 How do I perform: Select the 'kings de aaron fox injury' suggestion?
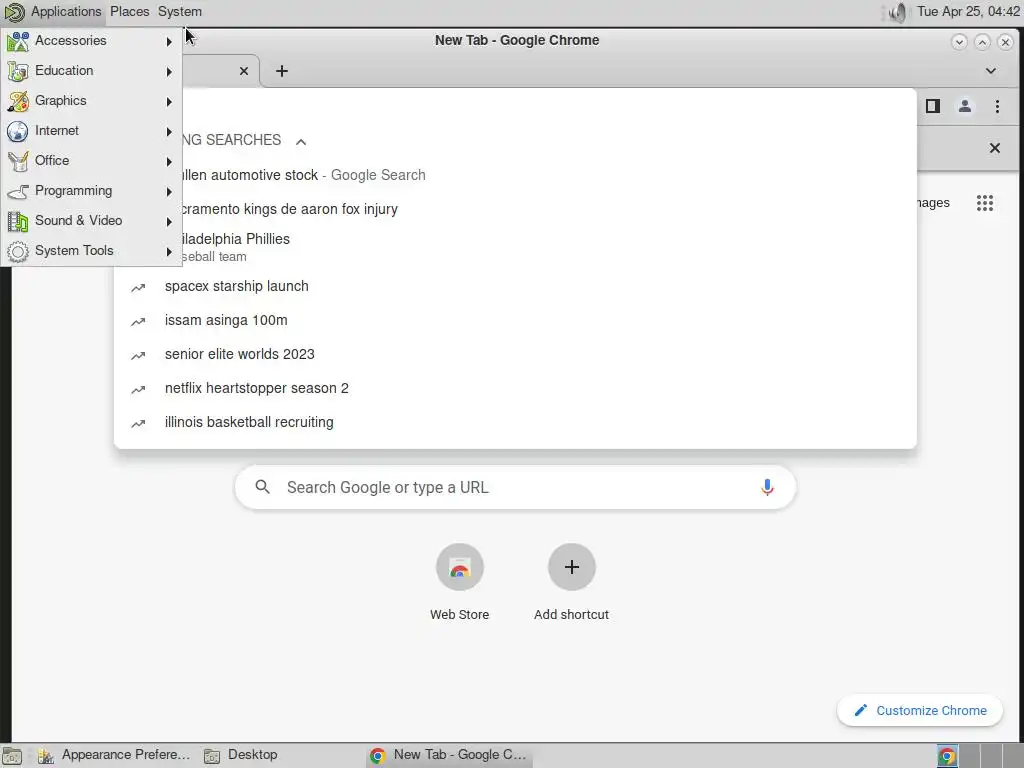[x=516, y=209]
